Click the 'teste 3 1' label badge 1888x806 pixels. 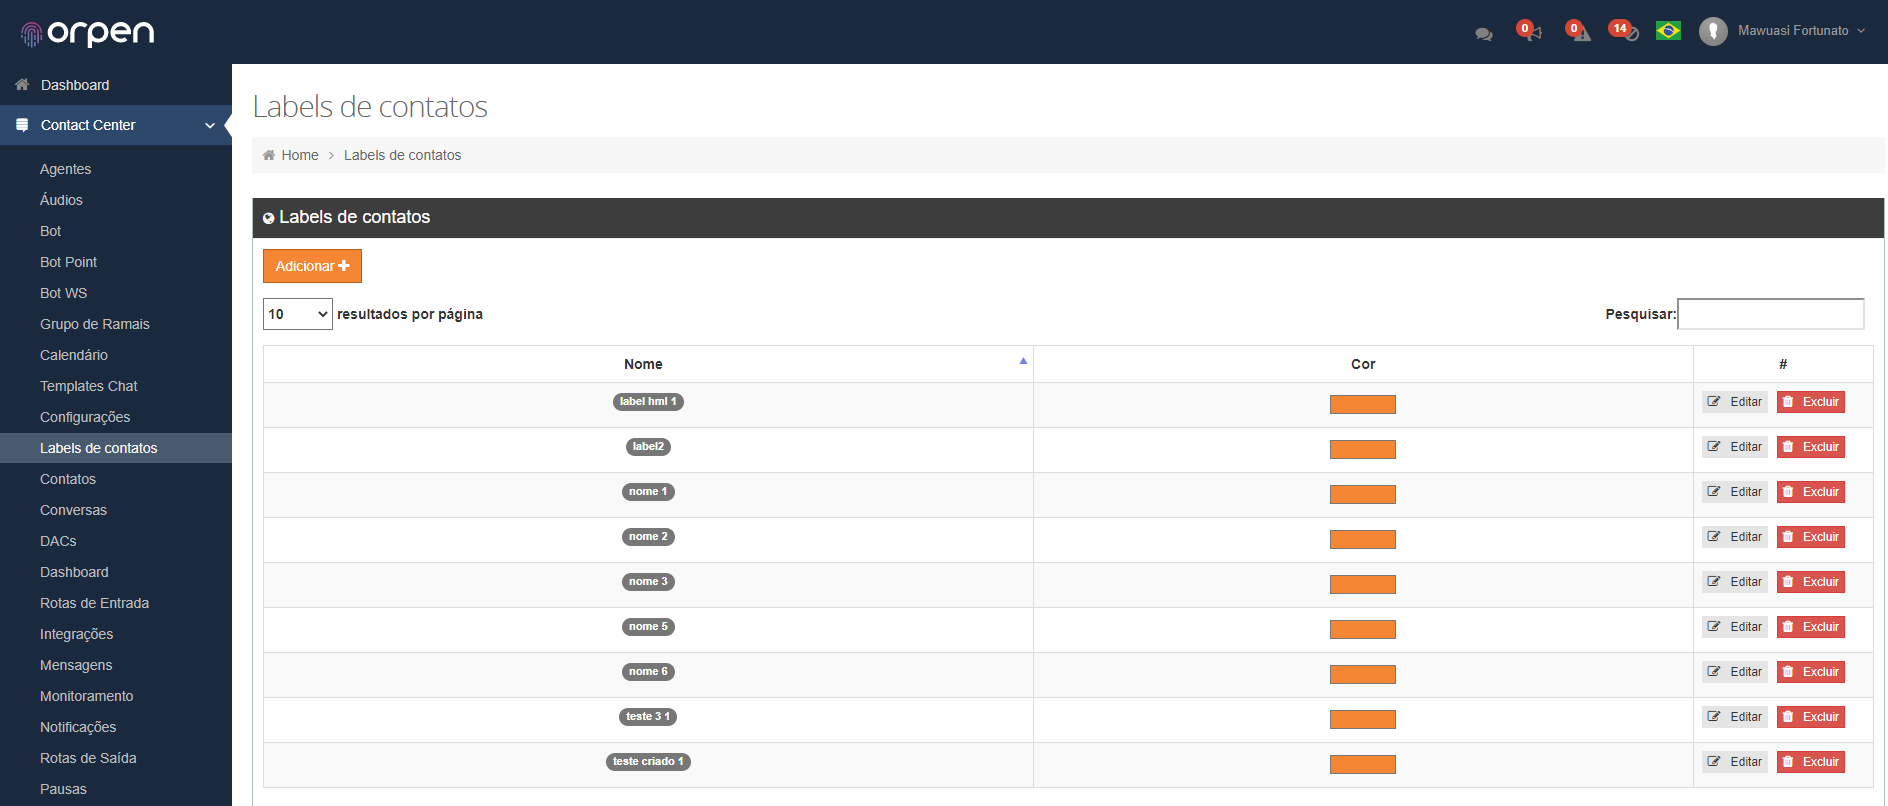(648, 717)
